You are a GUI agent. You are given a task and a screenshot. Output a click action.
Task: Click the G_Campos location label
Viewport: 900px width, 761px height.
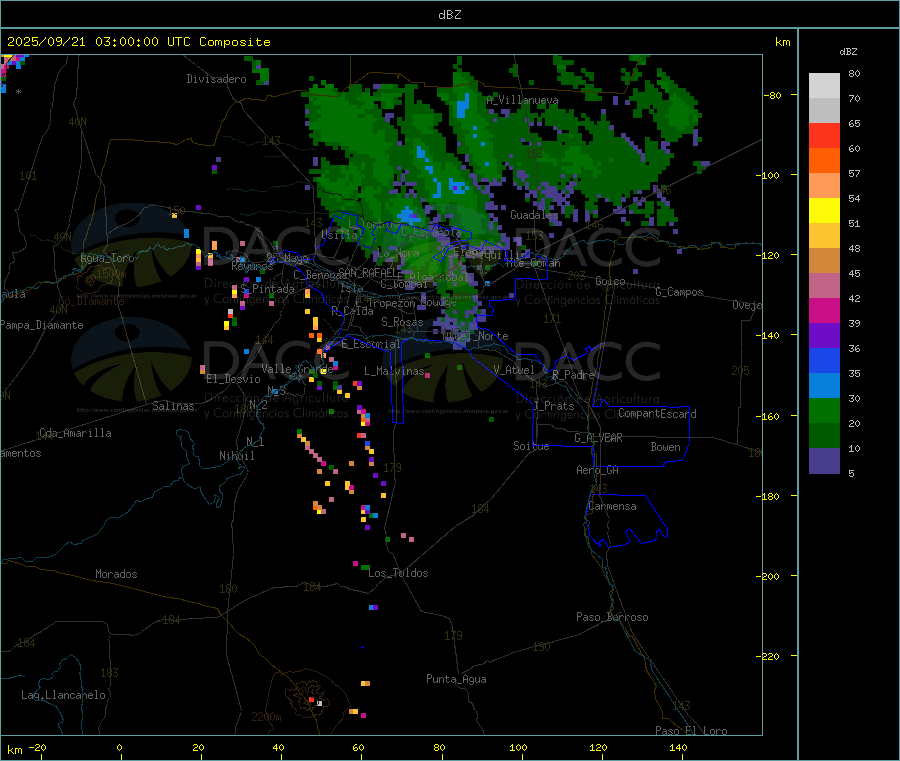coord(679,292)
